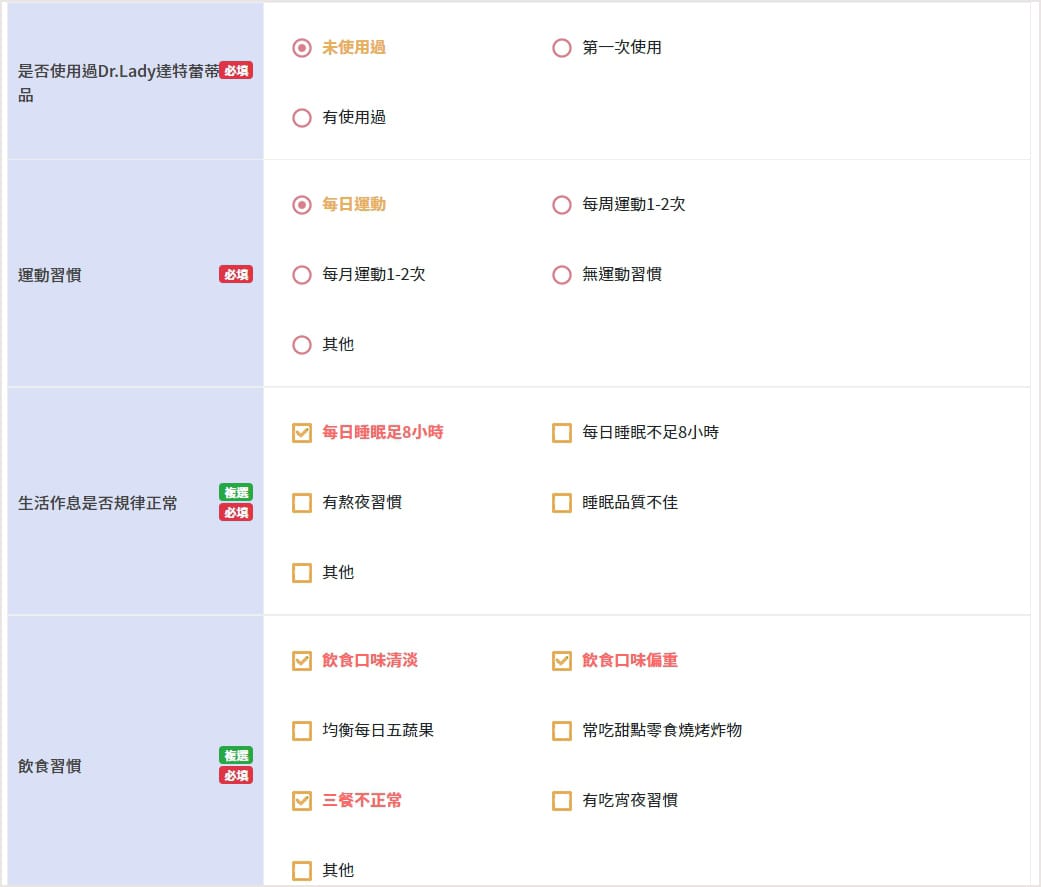The height and width of the screenshot is (887, 1041).
Task: Choose the 第一次使用 radio option
Action: coord(562,48)
